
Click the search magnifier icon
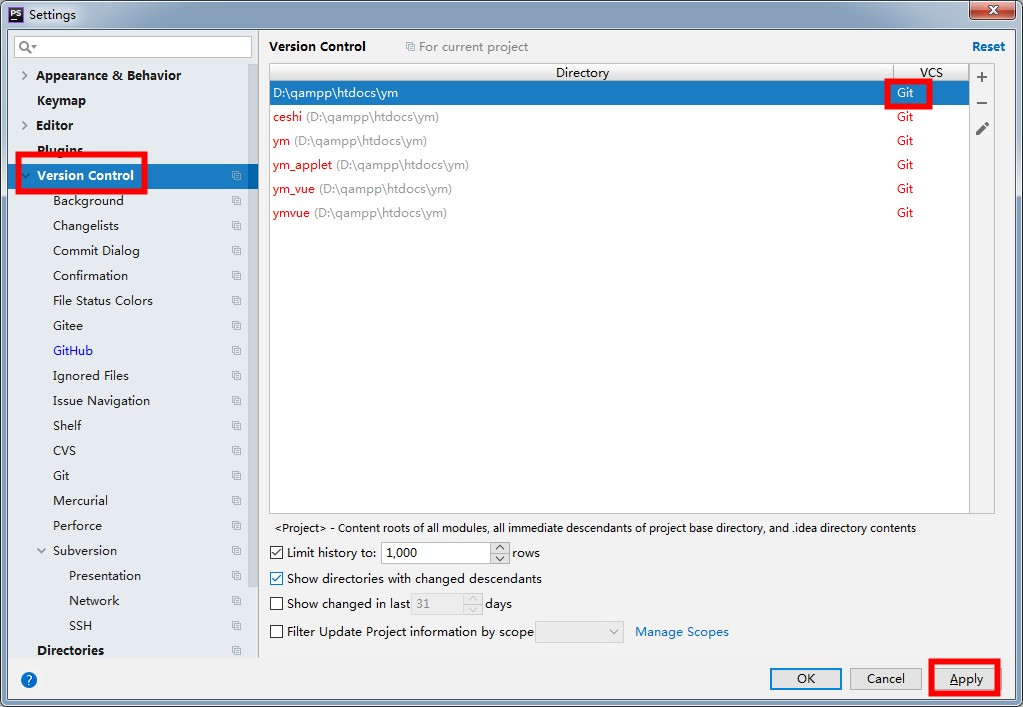tap(26, 47)
